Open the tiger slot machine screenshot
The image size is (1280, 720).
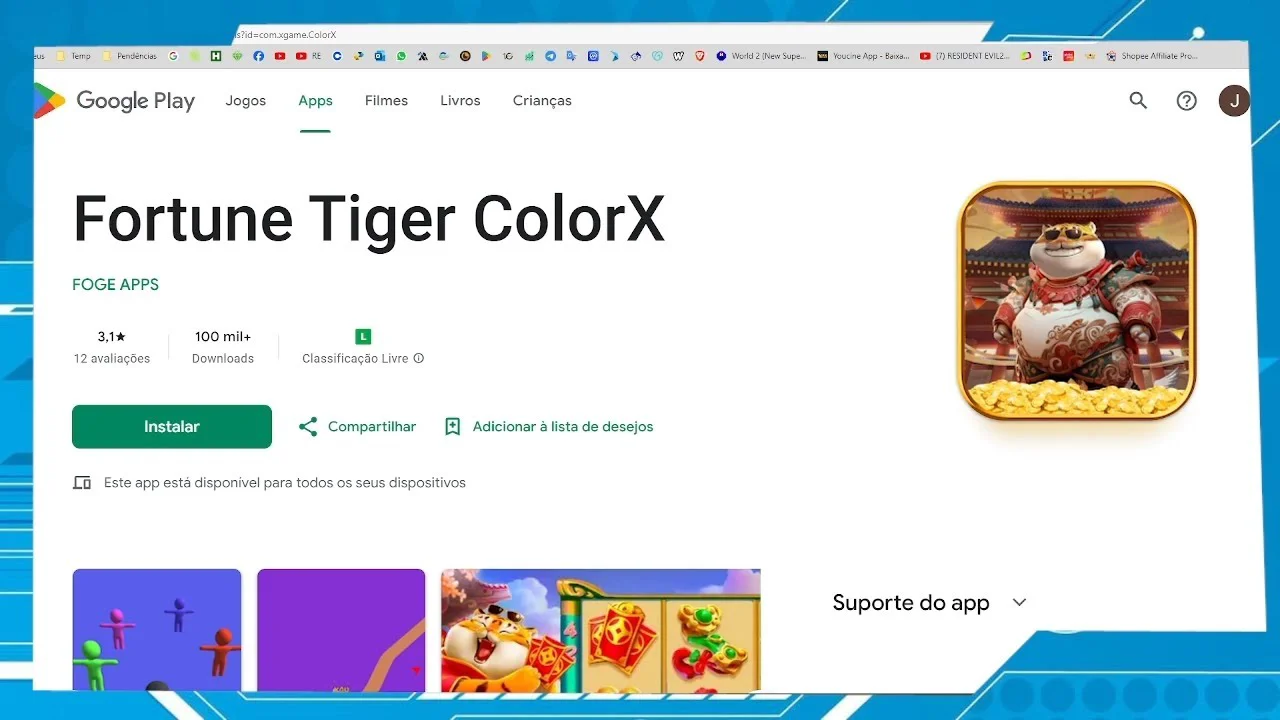(601, 629)
